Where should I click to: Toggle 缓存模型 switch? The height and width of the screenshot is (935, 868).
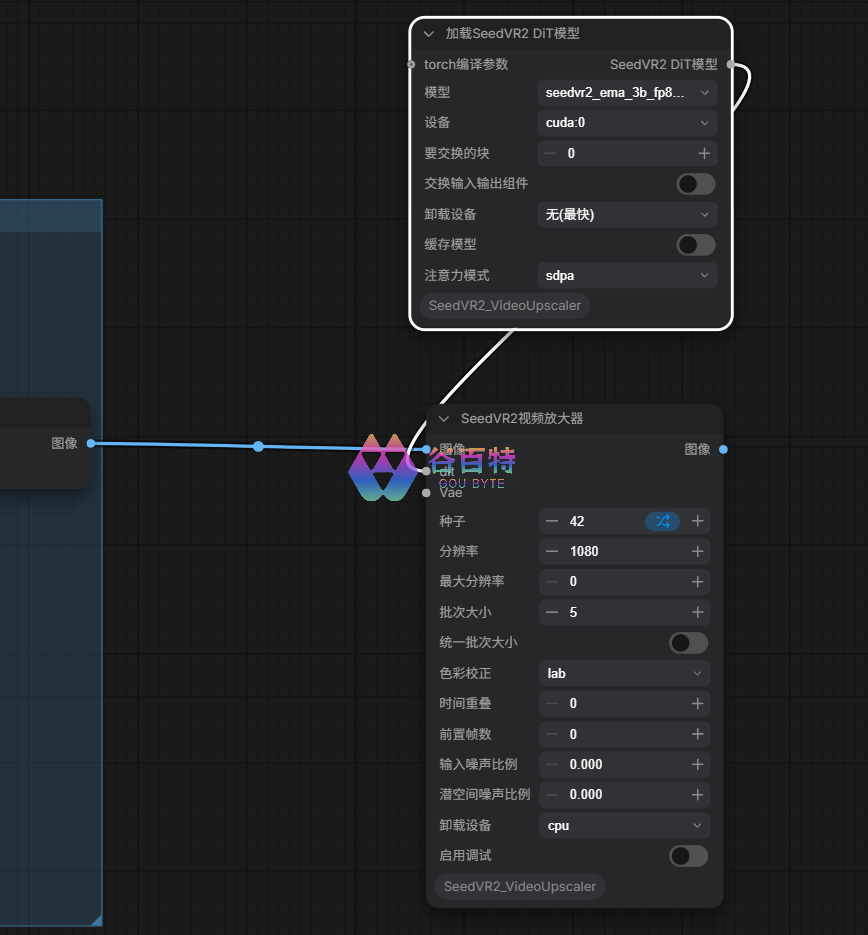point(696,245)
